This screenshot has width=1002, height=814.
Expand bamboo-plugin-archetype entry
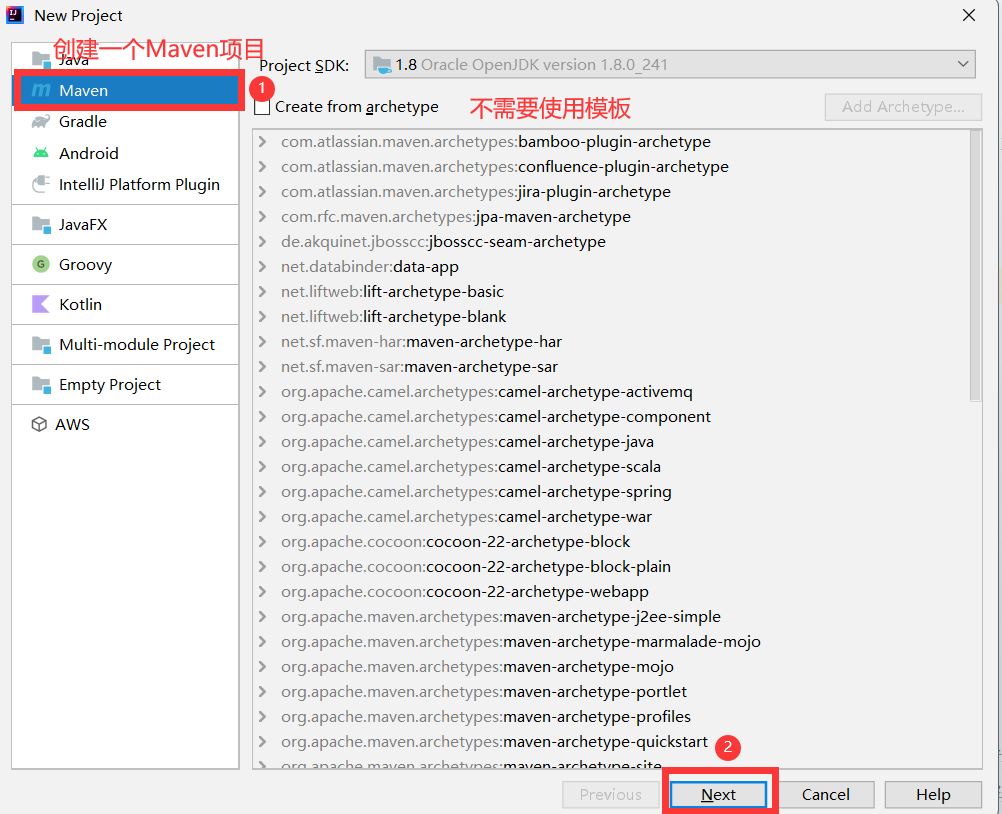pos(262,141)
